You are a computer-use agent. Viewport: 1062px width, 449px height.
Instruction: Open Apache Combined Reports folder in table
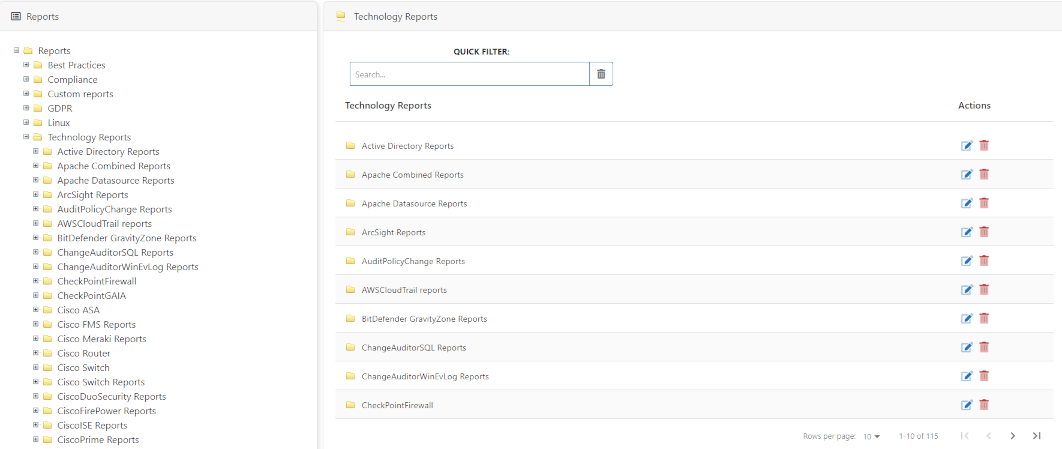tap(412, 175)
